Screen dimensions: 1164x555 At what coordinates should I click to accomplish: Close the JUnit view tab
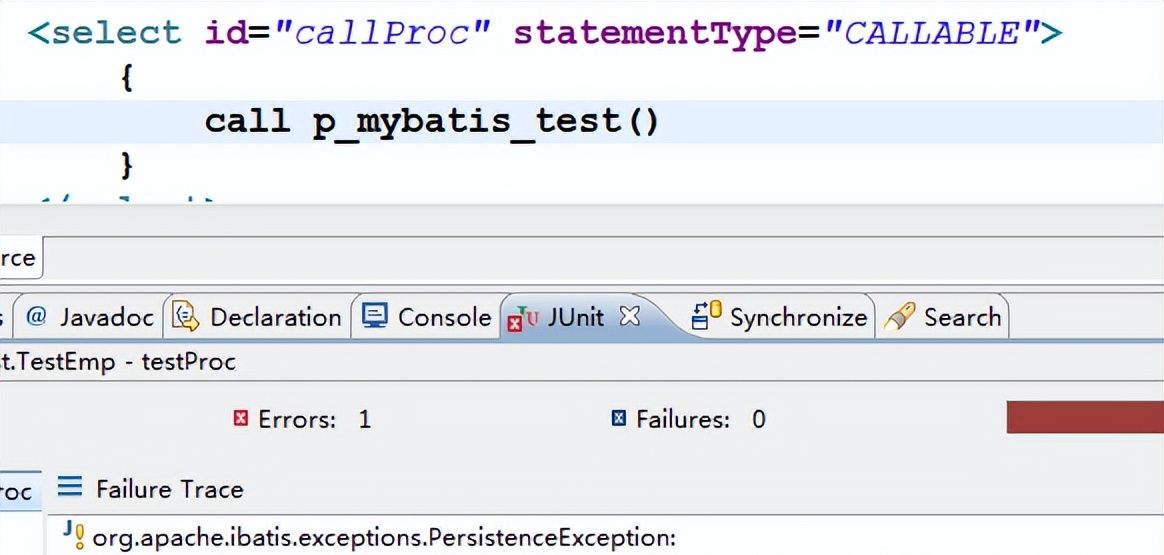pos(629,316)
